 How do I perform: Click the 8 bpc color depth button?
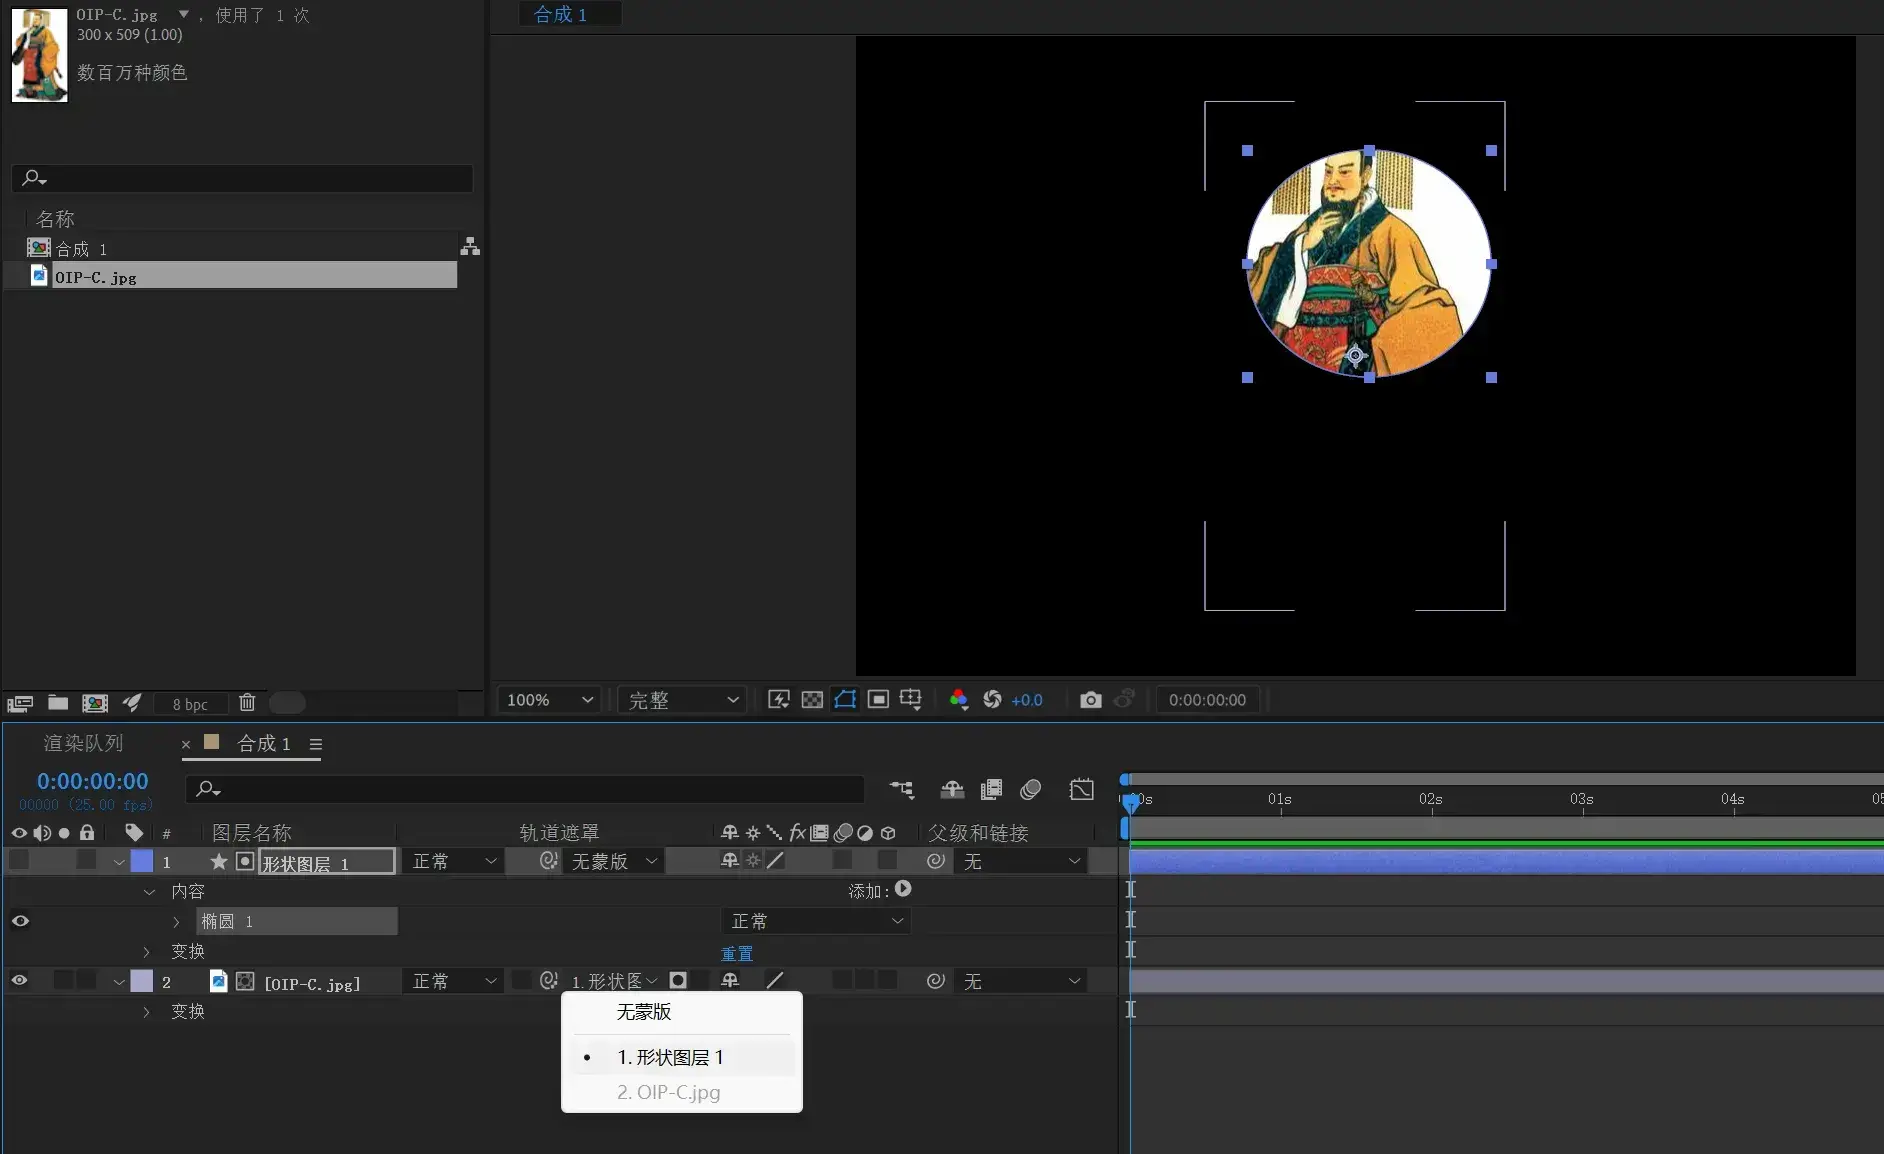point(190,704)
